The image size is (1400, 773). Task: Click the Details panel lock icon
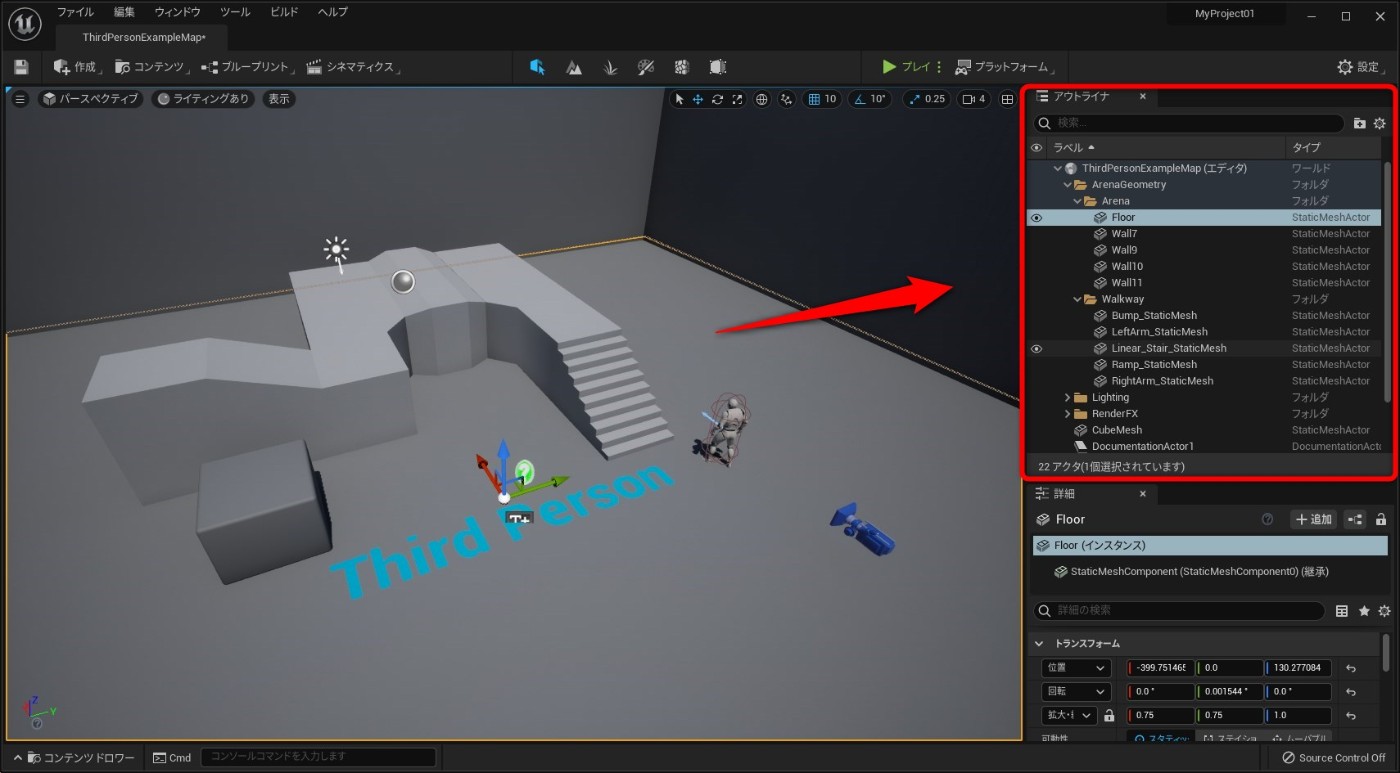click(x=1381, y=519)
